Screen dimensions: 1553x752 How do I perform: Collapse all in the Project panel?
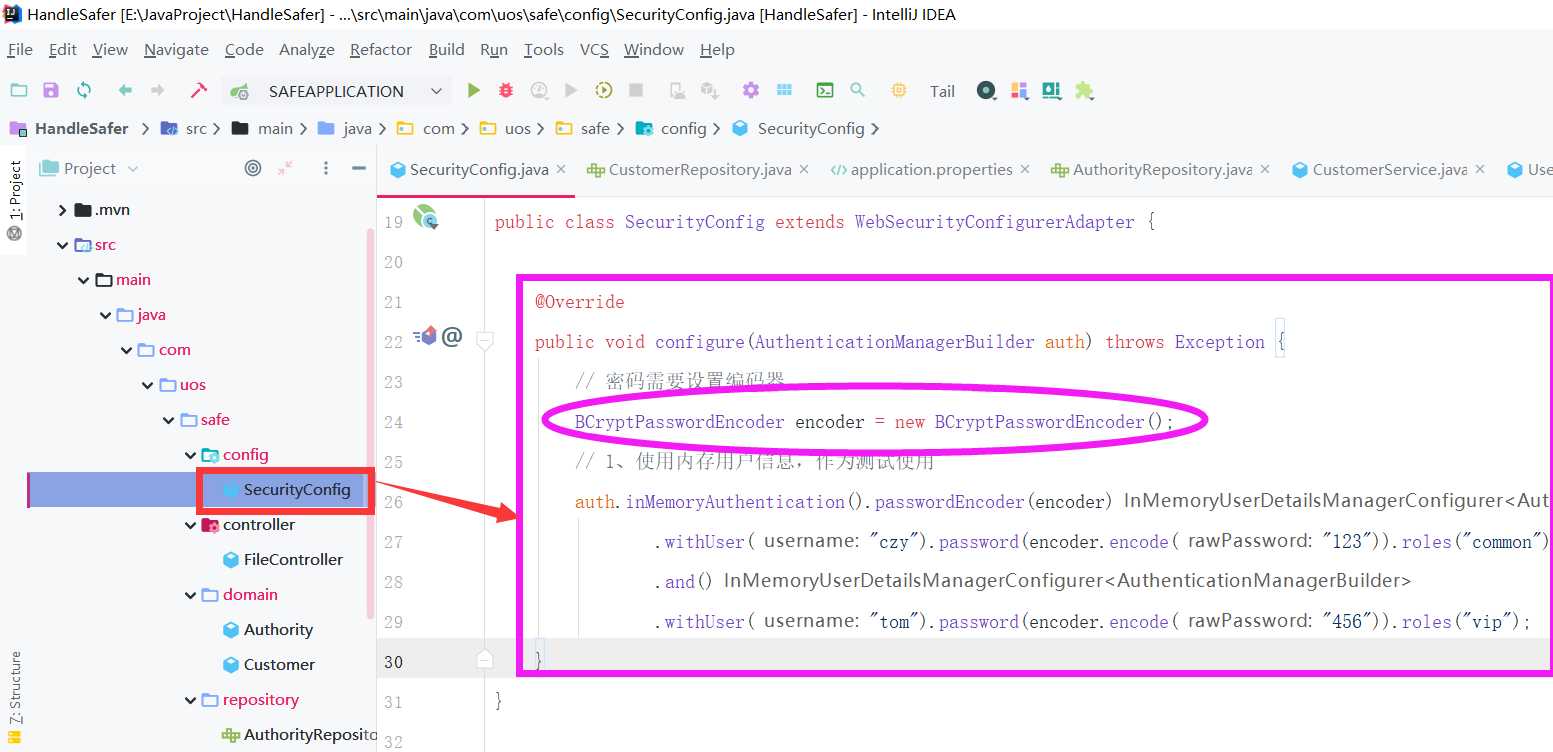(x=285, y=168)
